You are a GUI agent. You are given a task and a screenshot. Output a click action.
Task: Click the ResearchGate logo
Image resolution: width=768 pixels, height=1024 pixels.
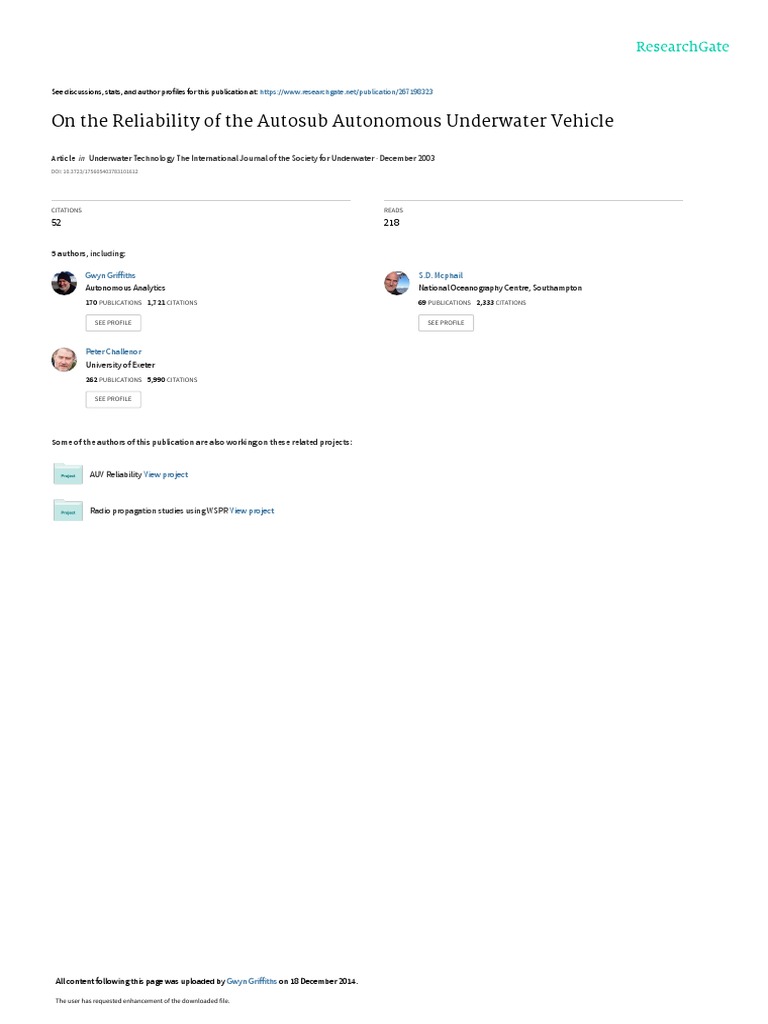pyautogui.click(x=682, y=47)
